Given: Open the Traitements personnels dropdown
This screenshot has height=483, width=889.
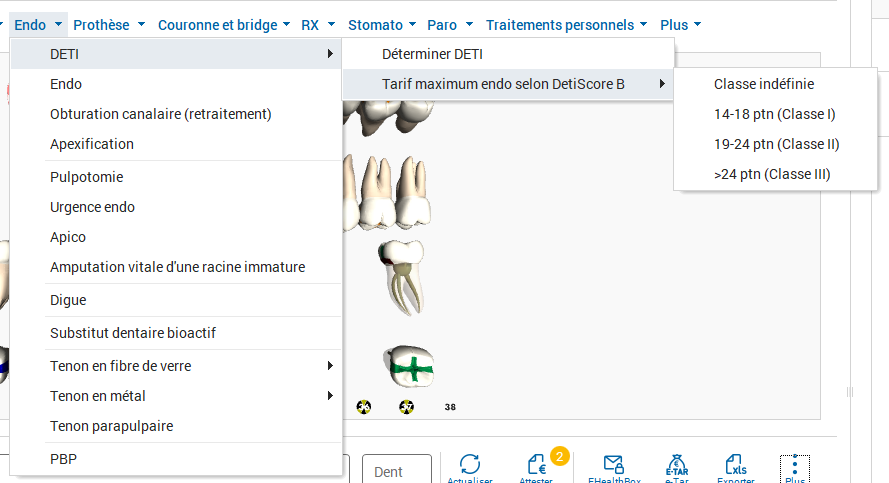Looking at the screenshot, I should (566, 25).
